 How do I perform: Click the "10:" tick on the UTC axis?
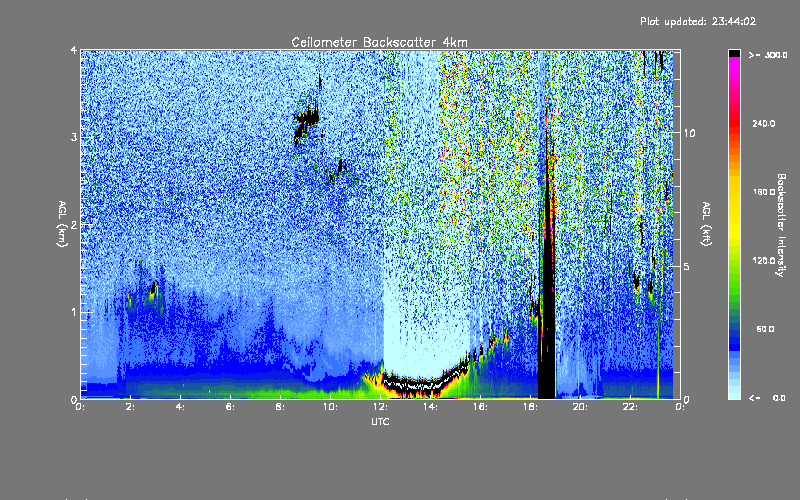pos(330,407)
